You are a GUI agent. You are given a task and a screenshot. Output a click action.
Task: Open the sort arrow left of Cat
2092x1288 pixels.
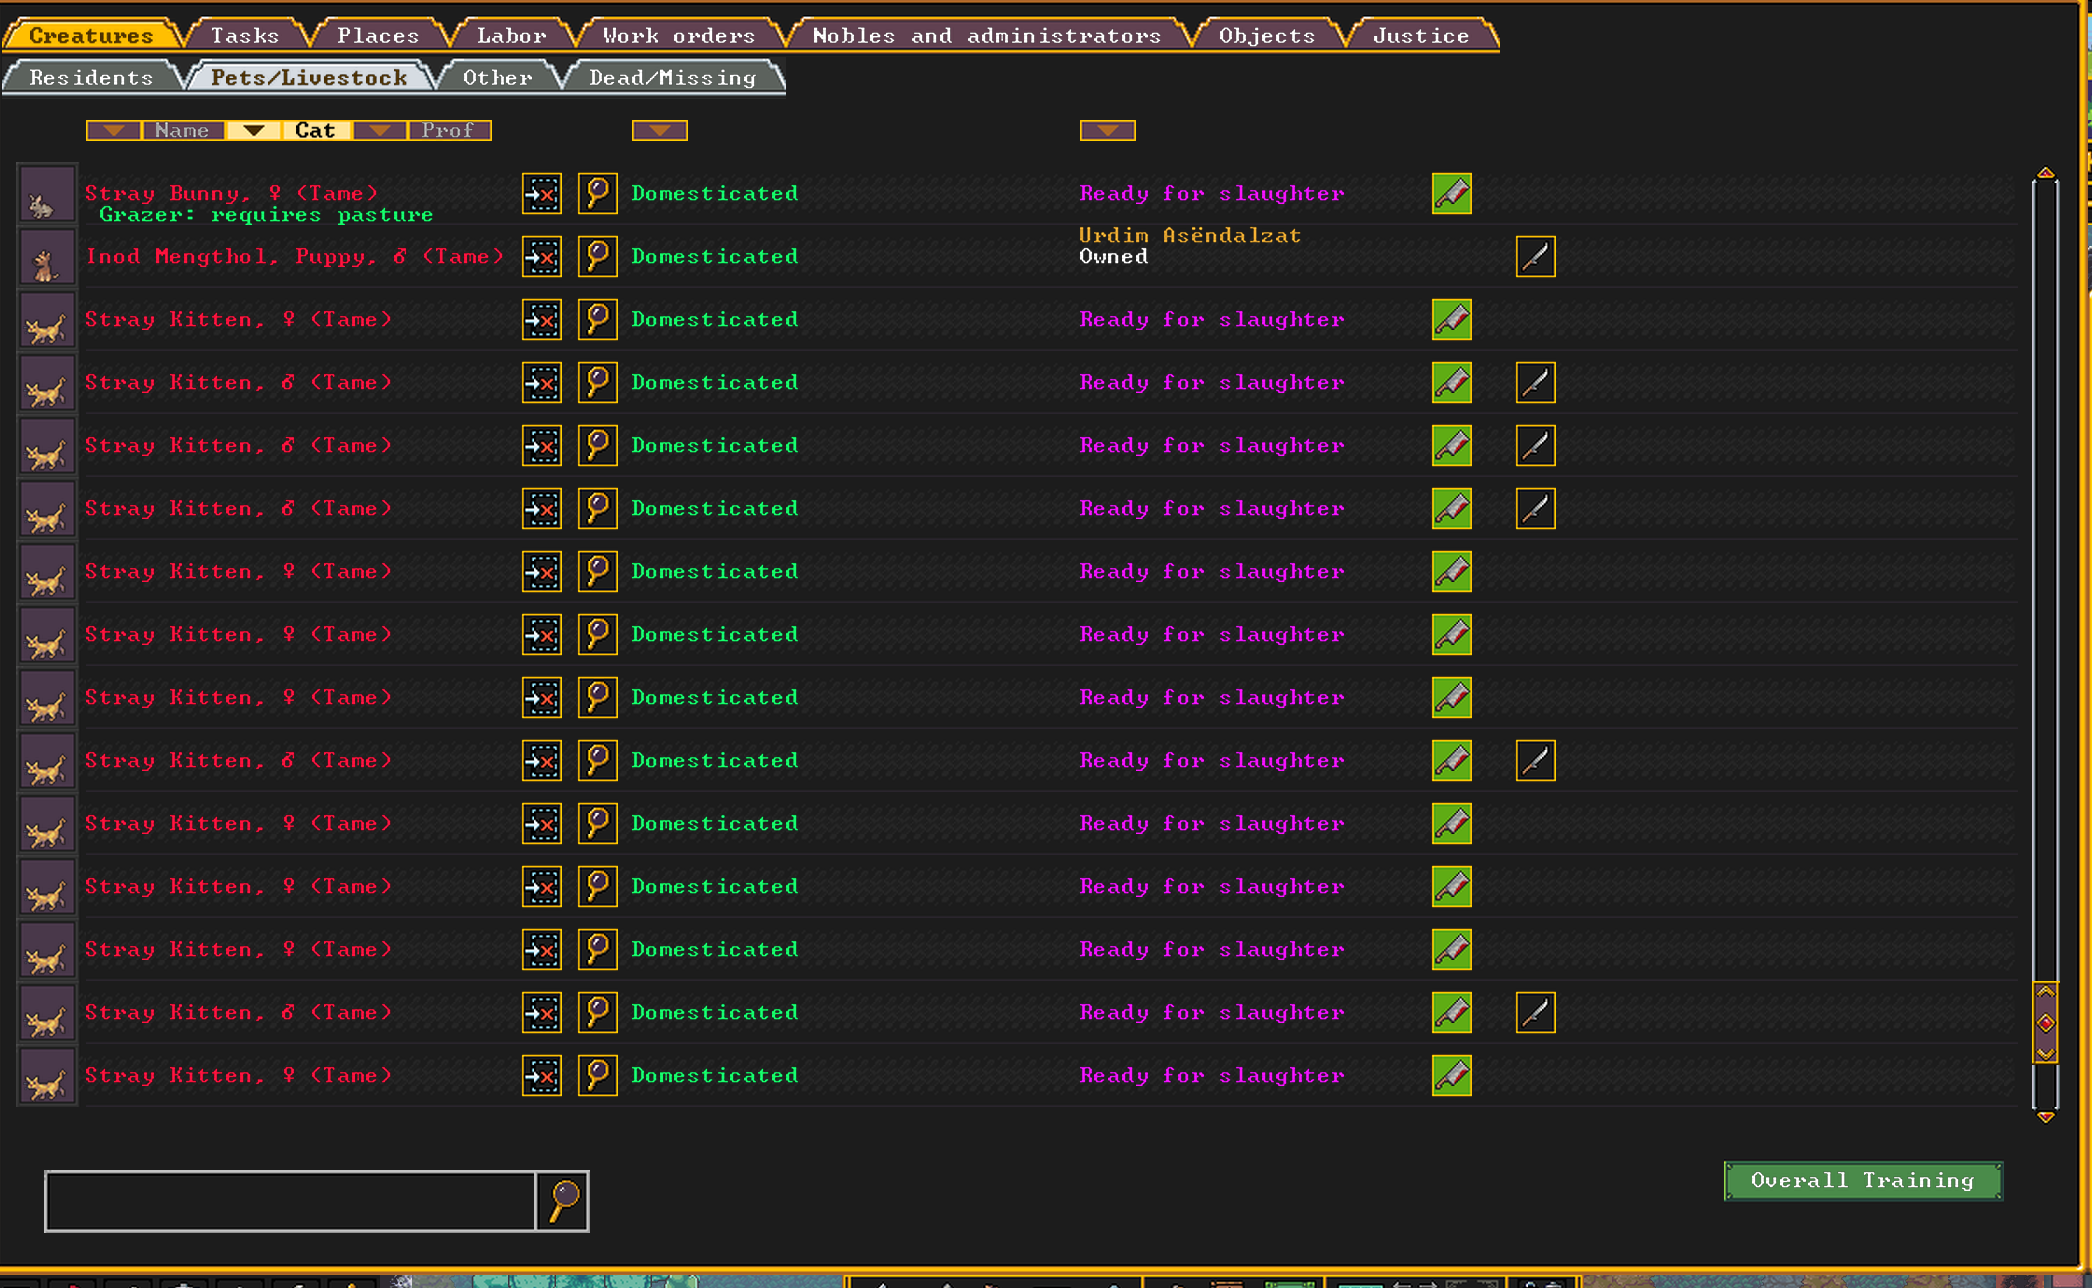253,131
